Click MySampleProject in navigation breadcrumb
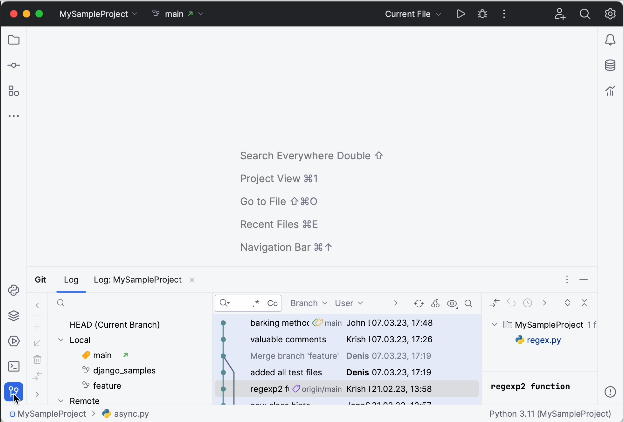624x422 pixels. [x=48, y=414]
